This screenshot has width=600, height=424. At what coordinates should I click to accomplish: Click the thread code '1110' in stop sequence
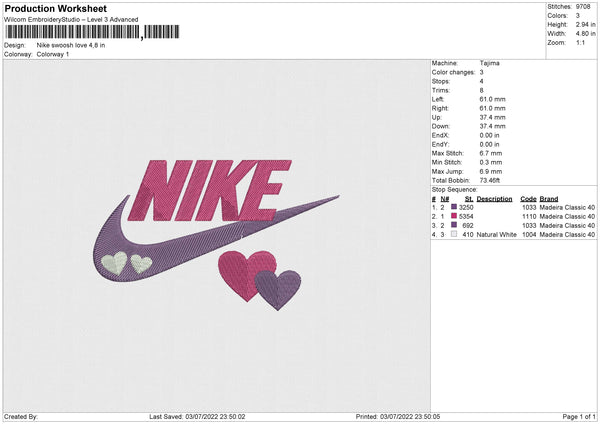[x=529, y=217]
